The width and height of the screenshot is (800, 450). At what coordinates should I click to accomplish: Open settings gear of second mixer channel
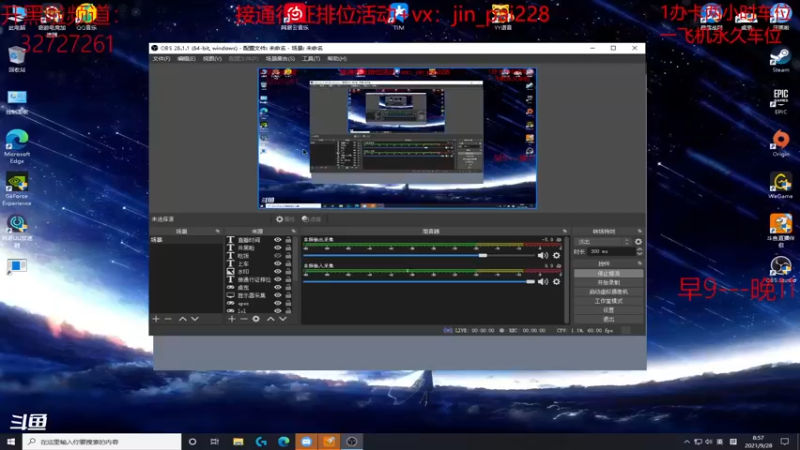coord(556,282)
